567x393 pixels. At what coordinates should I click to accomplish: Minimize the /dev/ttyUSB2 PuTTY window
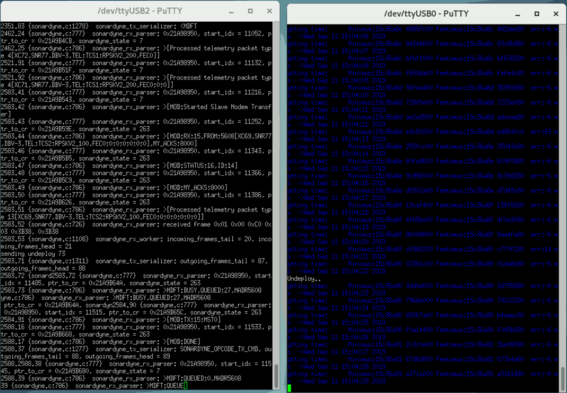click(231, 11)
